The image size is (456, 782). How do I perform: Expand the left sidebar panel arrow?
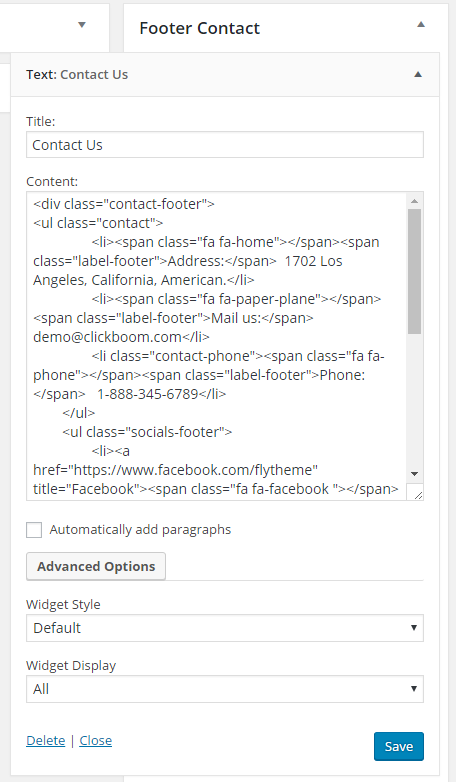(x=82, y=25)
